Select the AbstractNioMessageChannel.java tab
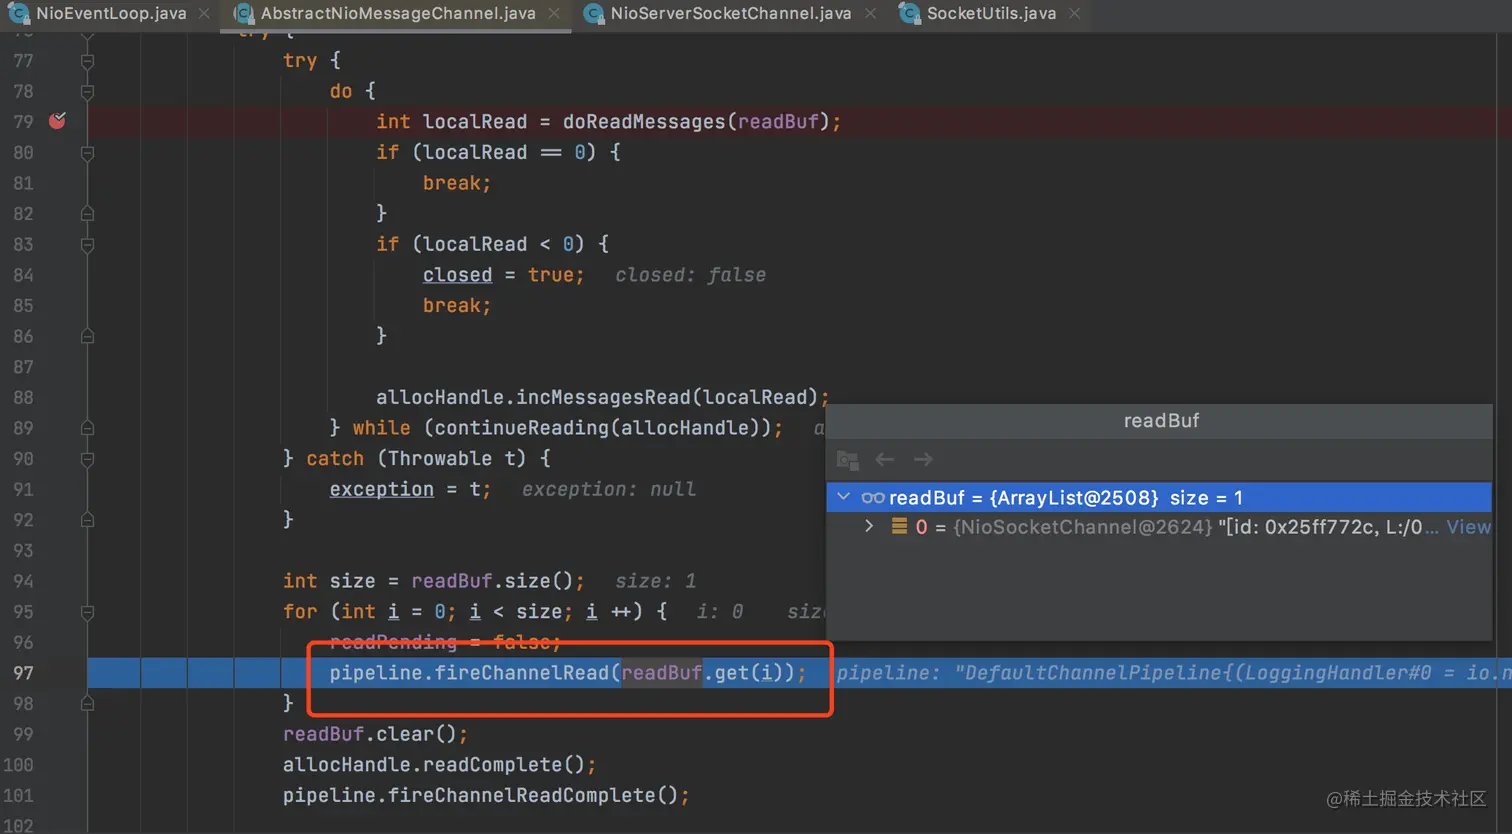Image resolution: width=1512 pixels, height=834 pixels. pyautogui.click(x=398, y=14)
